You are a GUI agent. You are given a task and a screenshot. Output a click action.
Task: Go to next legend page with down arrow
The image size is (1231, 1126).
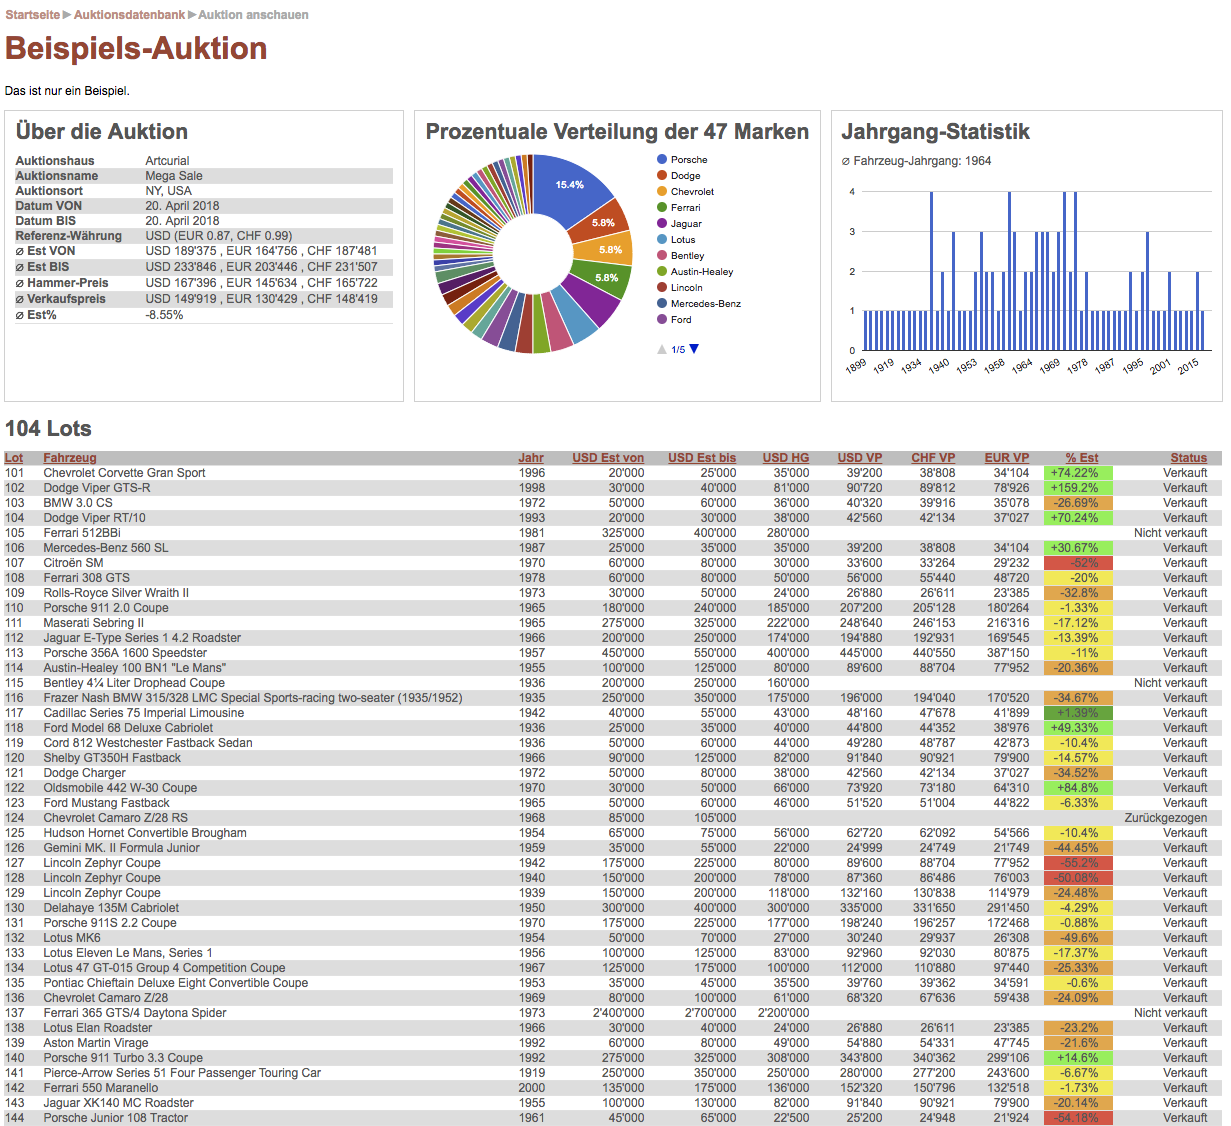coord(694,349)
